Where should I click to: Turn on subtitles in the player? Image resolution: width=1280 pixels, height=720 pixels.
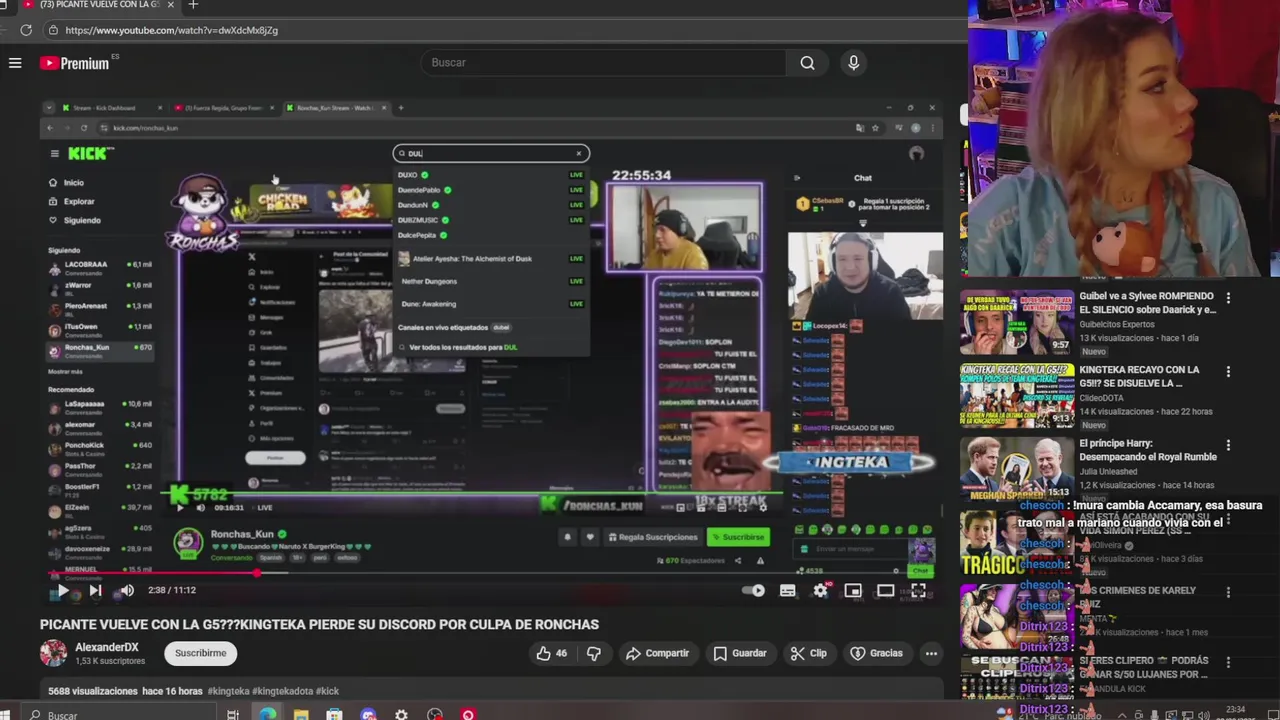coord(788,591)
